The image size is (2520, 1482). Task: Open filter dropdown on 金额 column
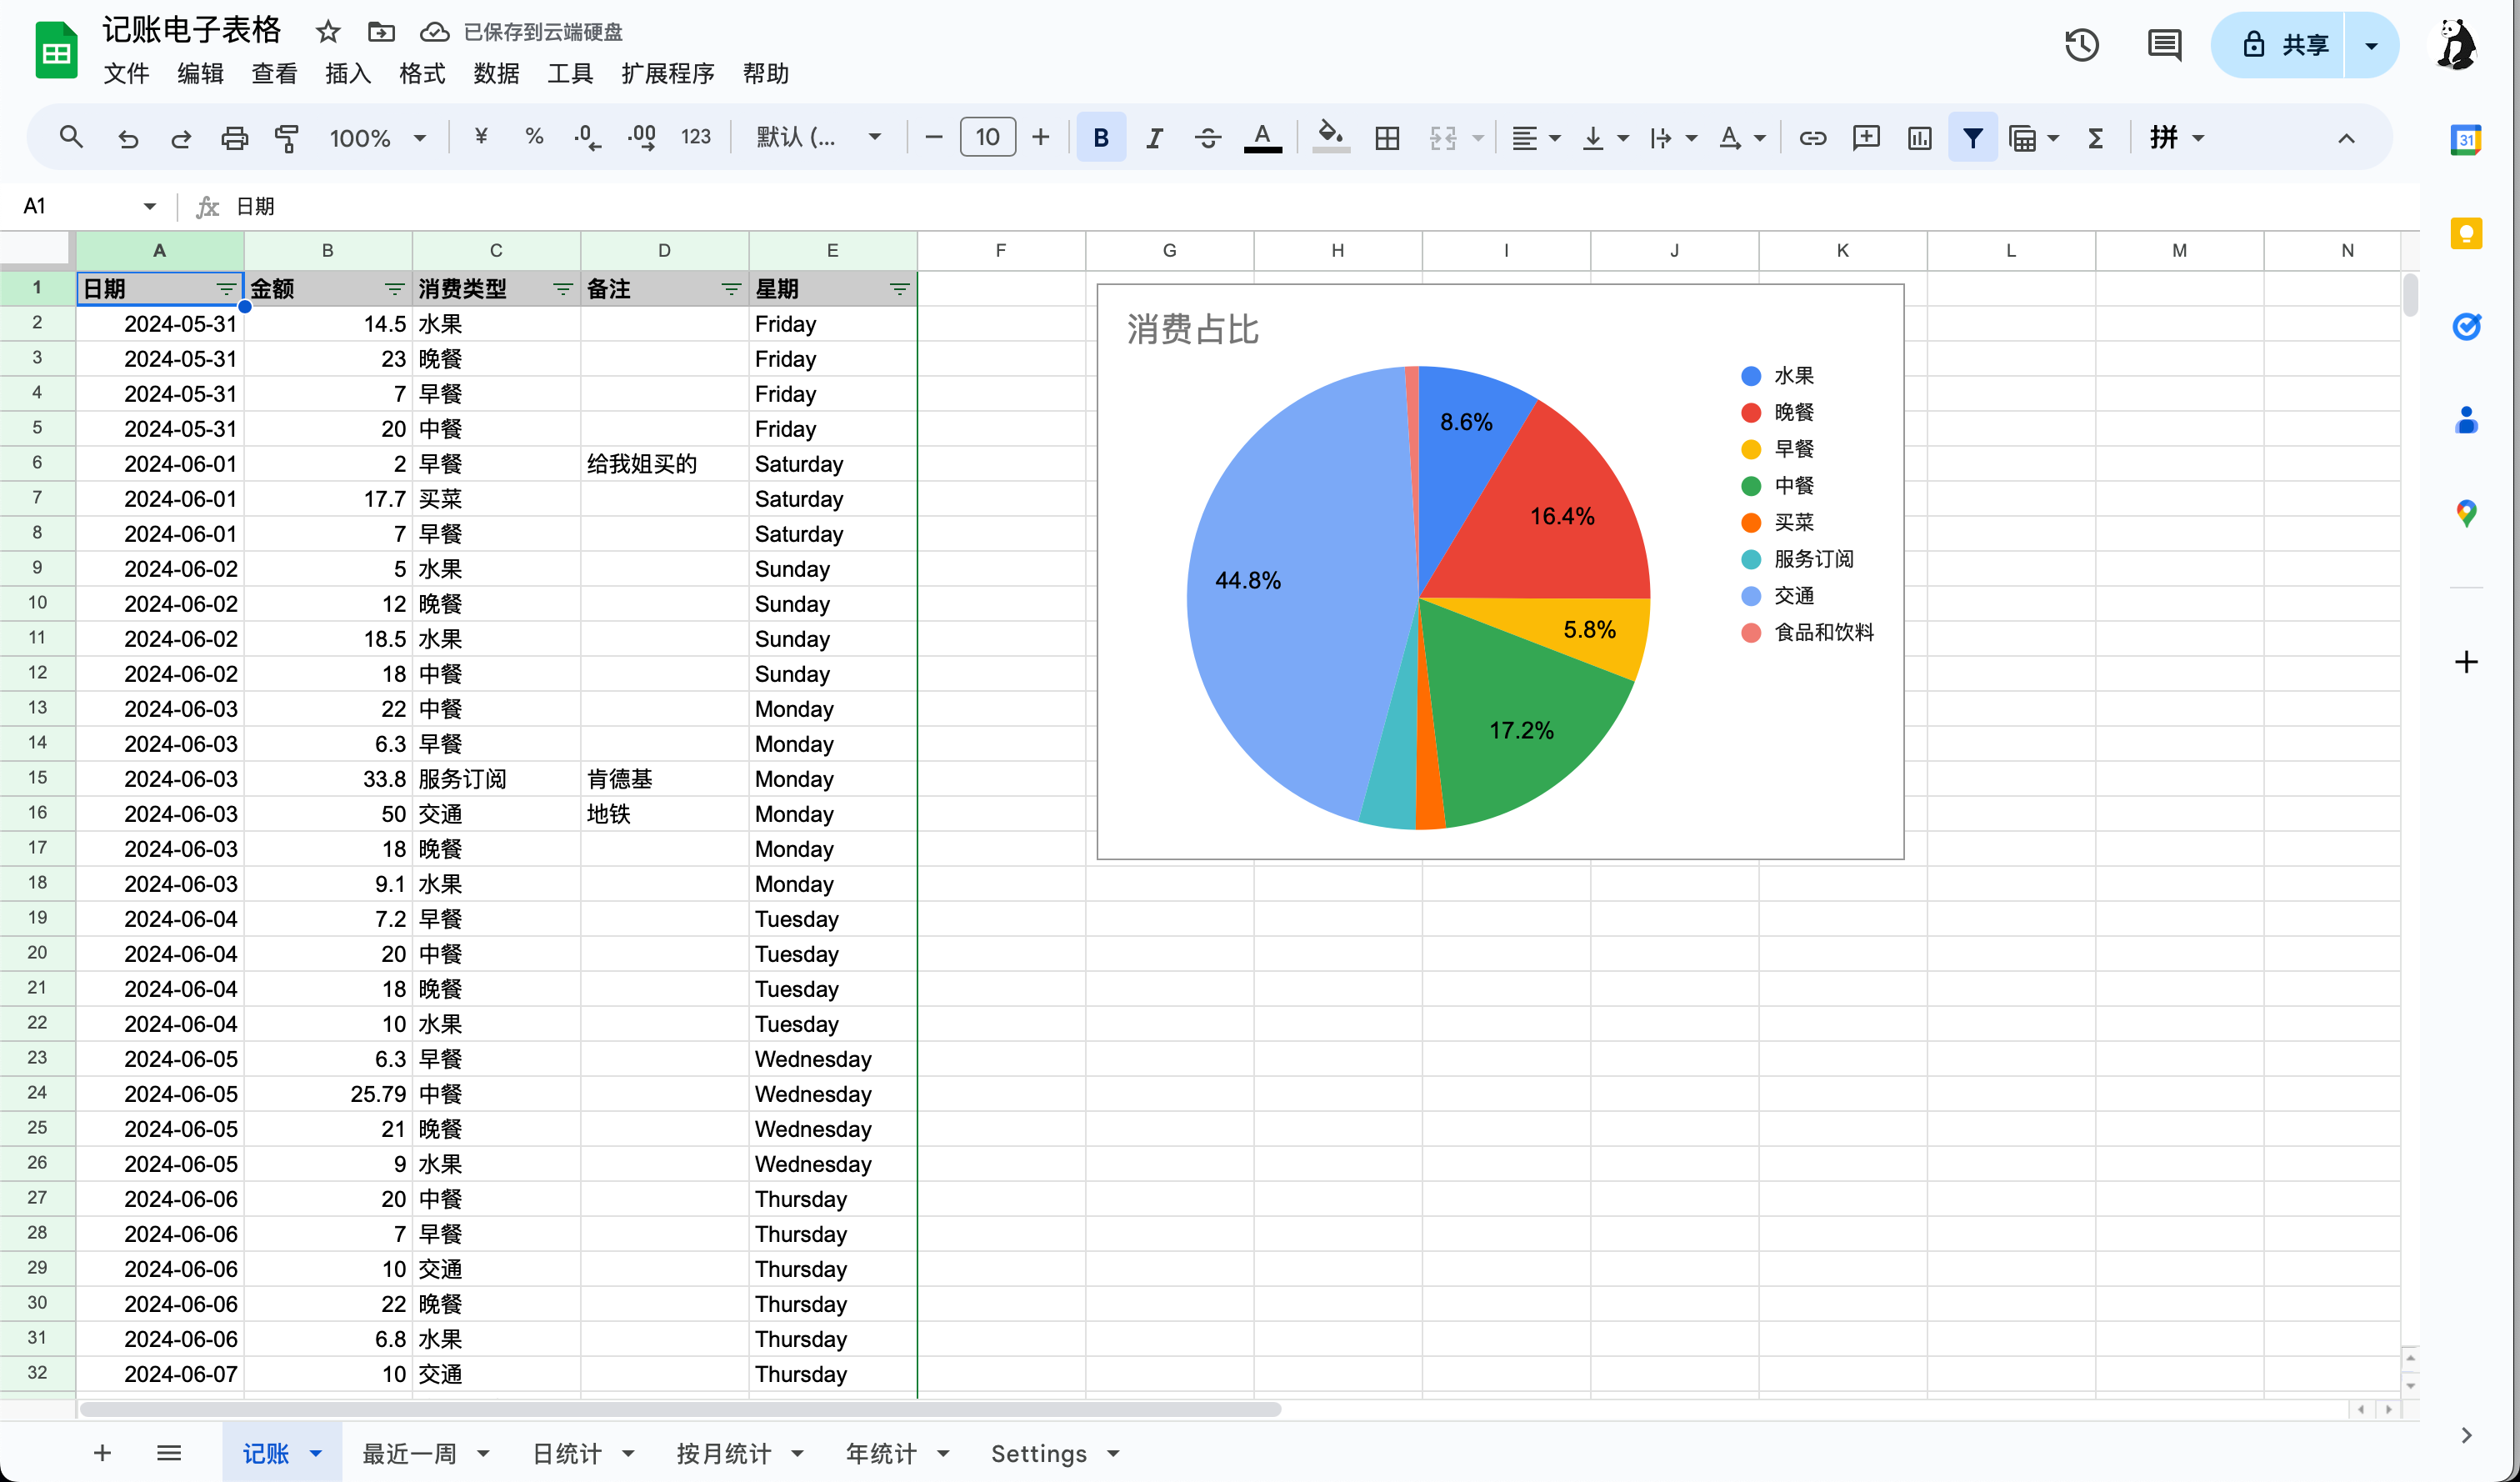click(394, 289)
